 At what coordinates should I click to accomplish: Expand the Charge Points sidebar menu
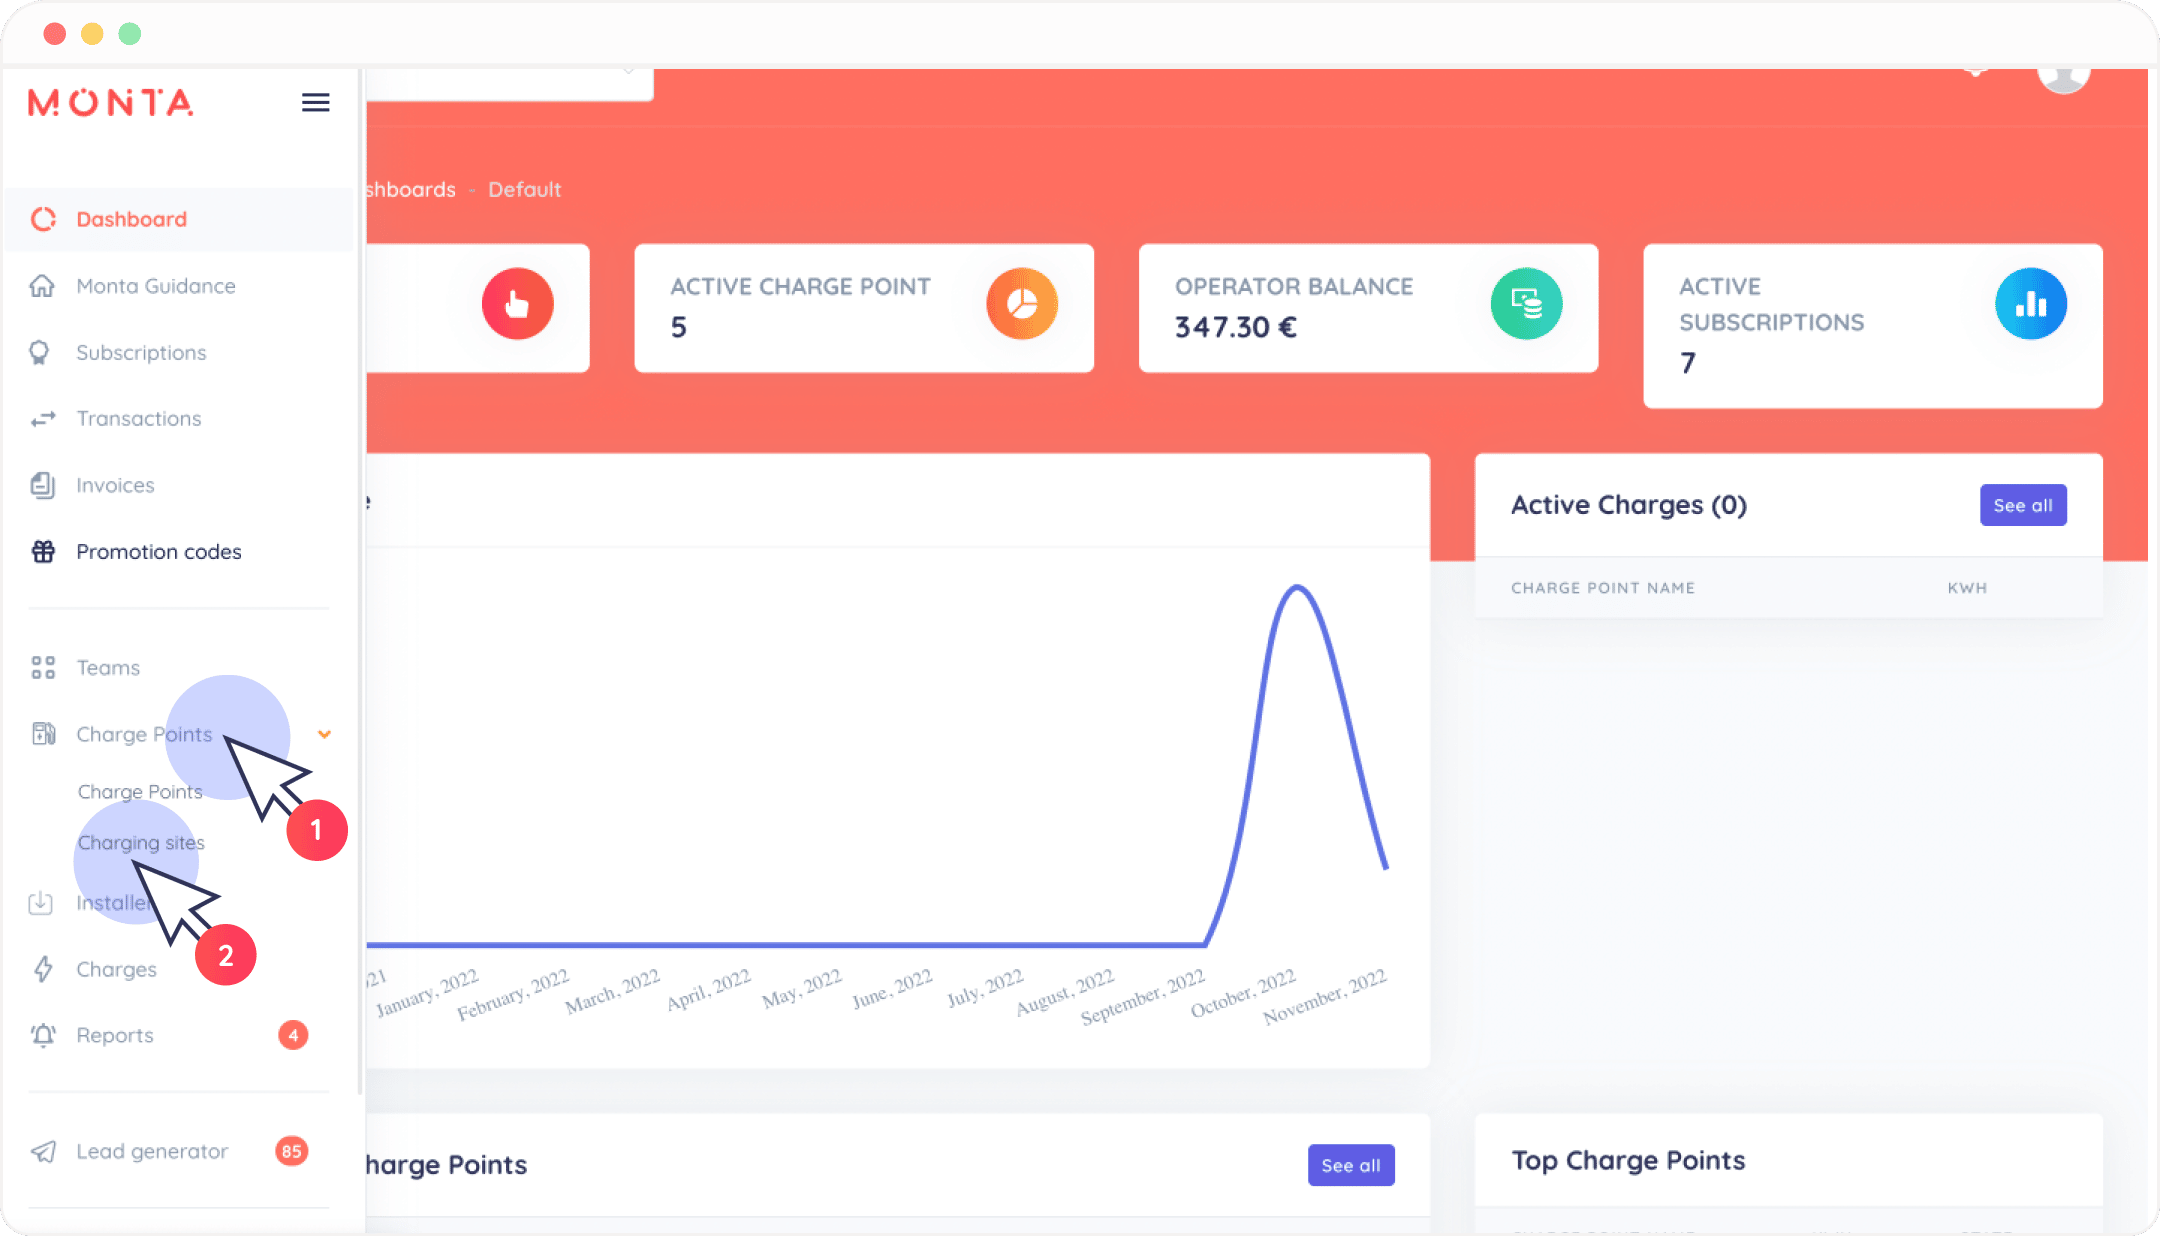click(x=145, y=734)
